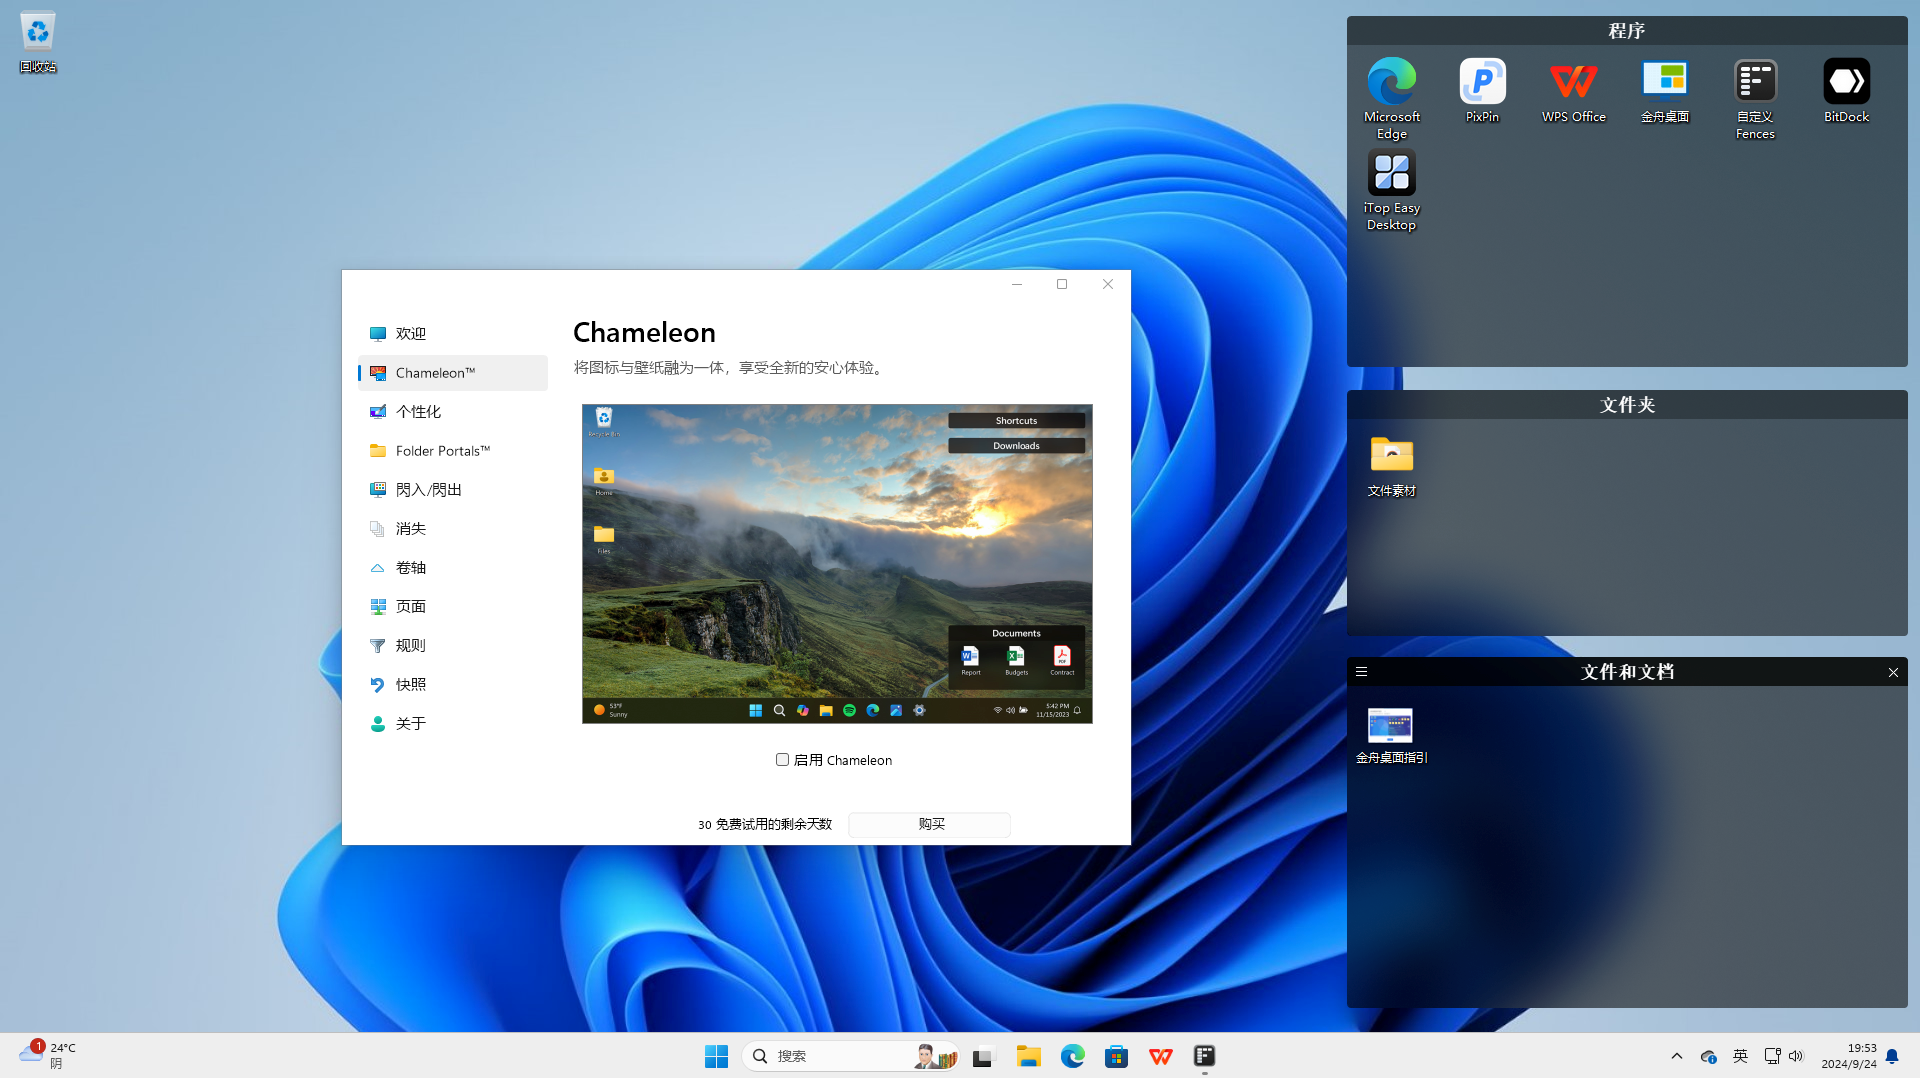Image resolution: width=1920 pixels, height=1078 pixels.
Task: Switch to the 快照 settings page
Action: [x=410, y=685]
